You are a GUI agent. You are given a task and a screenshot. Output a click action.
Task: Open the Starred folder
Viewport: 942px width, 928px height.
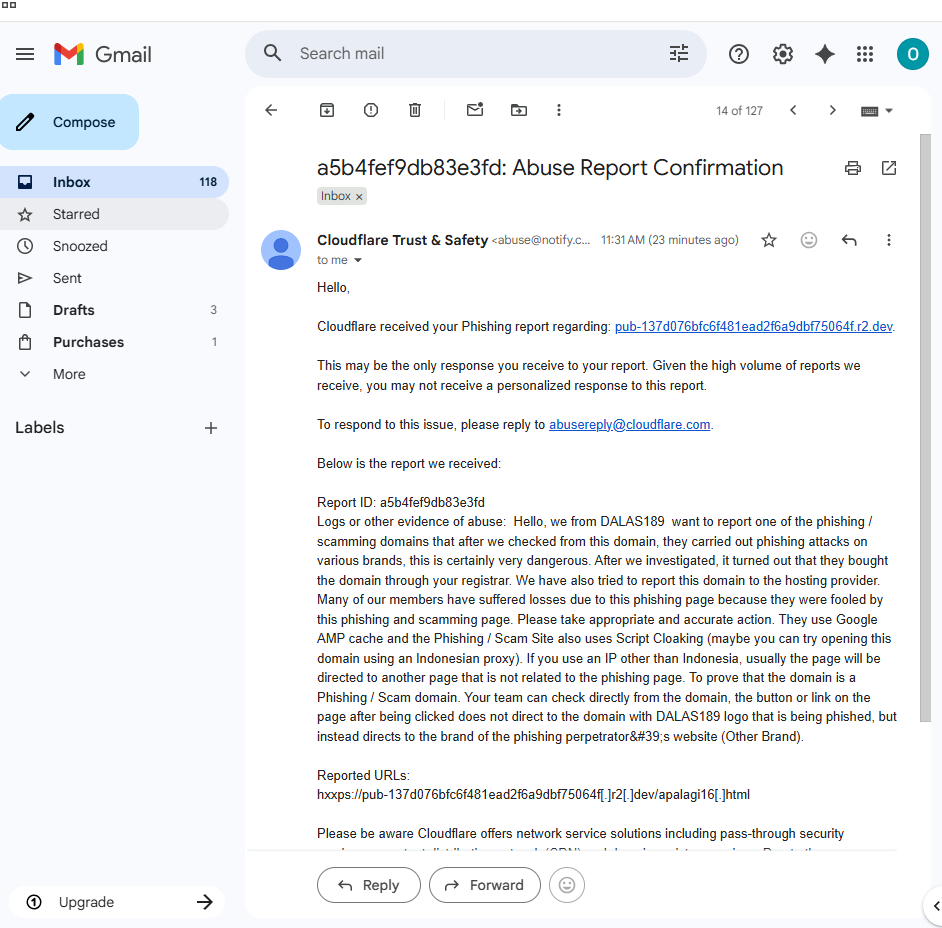(x=114, y=214)
